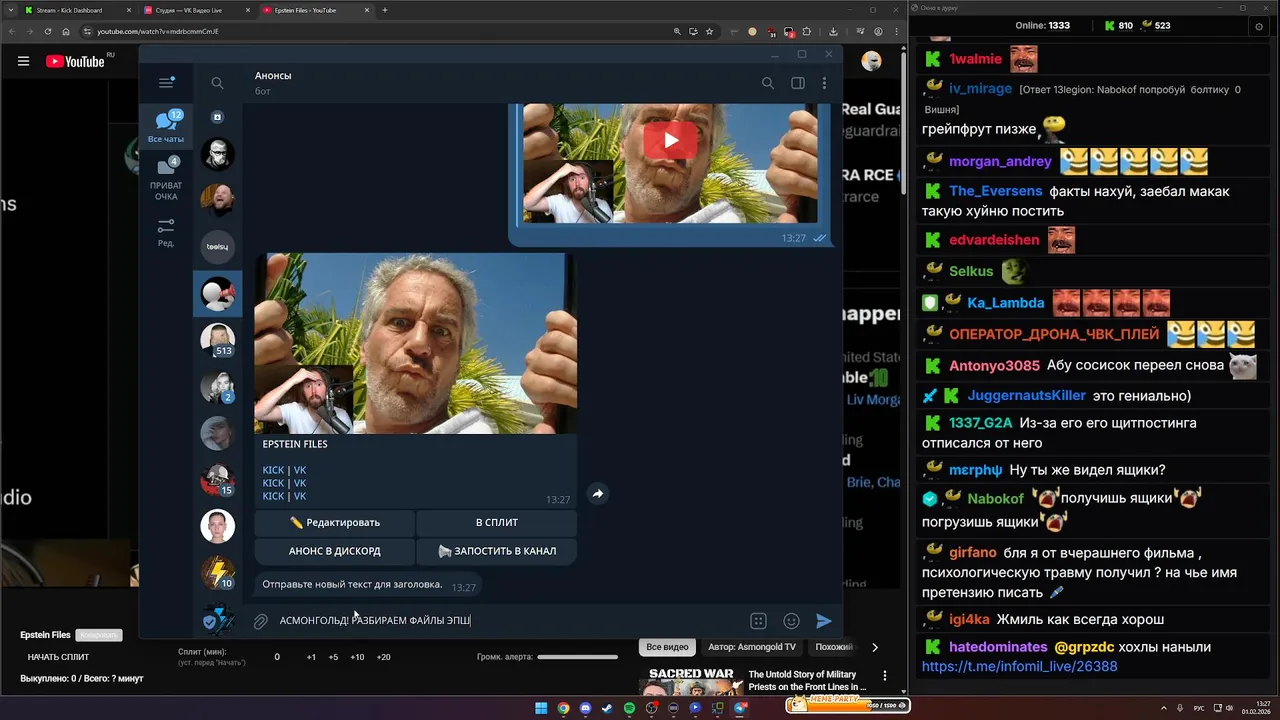Open browser extensions puzzle icon
The width and height of the screenshot is (1280, 720).
(807, 31)
